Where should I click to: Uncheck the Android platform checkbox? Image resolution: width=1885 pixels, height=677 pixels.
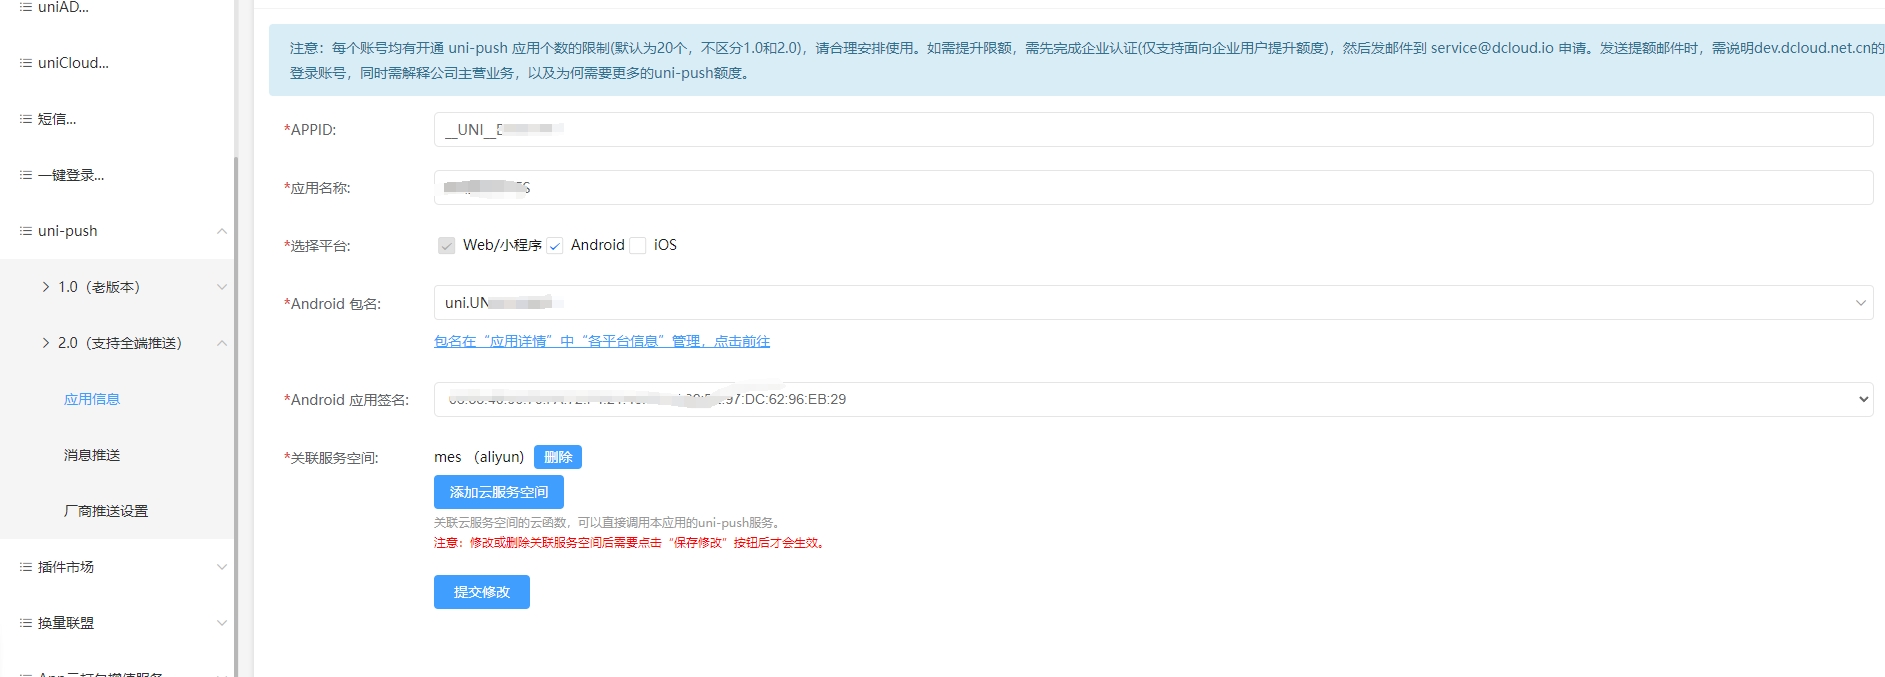click(554, 246)
